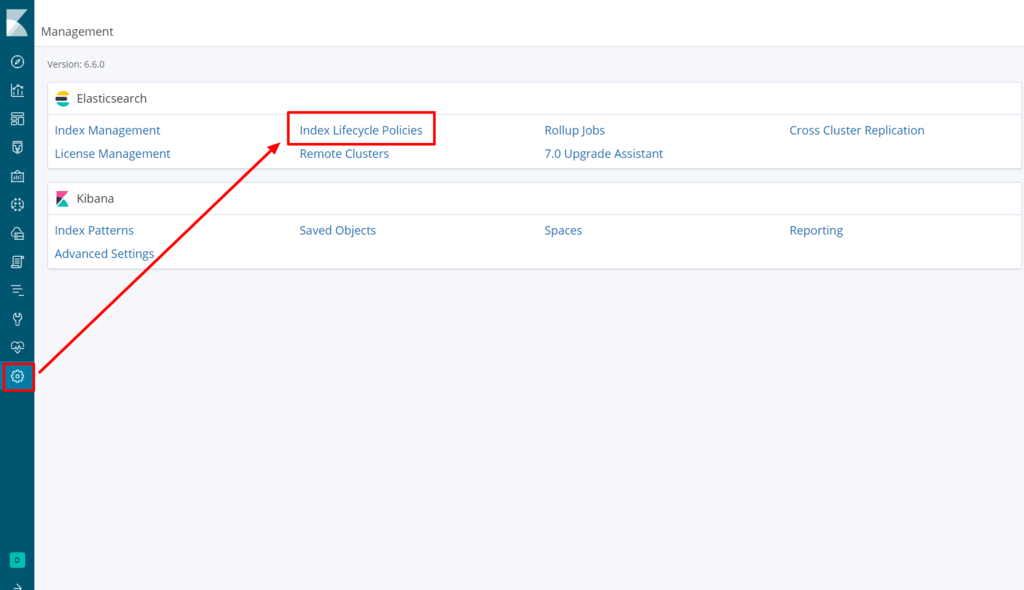
Task: Open Dev Tools via the wrench icon
Action: click(18, 319)
